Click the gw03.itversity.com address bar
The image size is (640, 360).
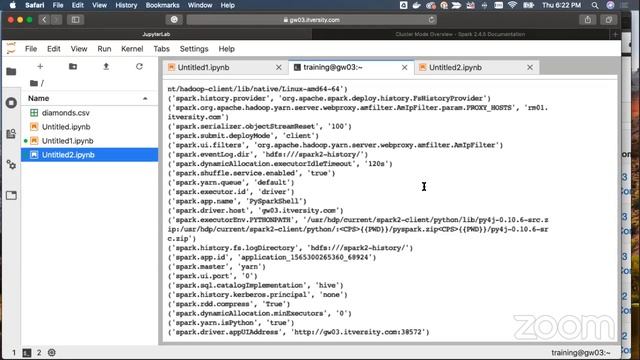(x=312, y=20)
